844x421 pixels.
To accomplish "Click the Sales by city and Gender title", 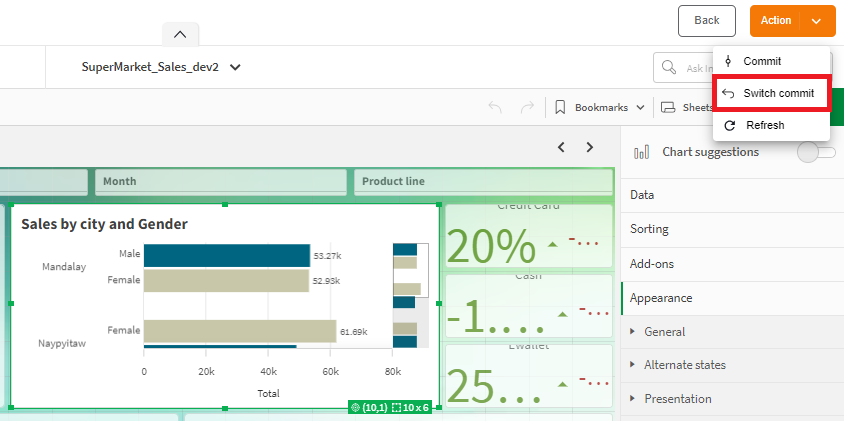I will tap(104, 224).
